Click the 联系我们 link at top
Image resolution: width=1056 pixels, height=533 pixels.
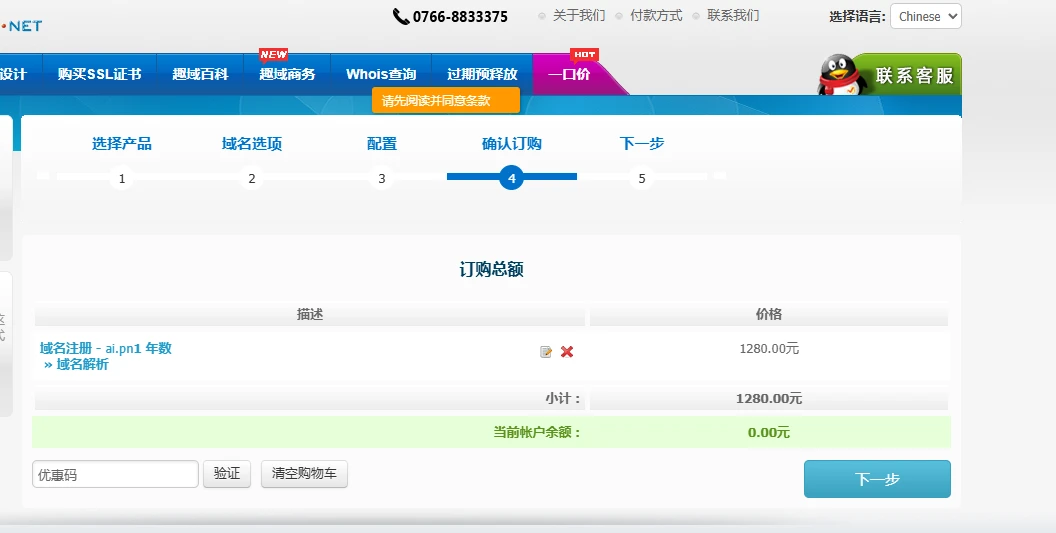pos(733,16)
